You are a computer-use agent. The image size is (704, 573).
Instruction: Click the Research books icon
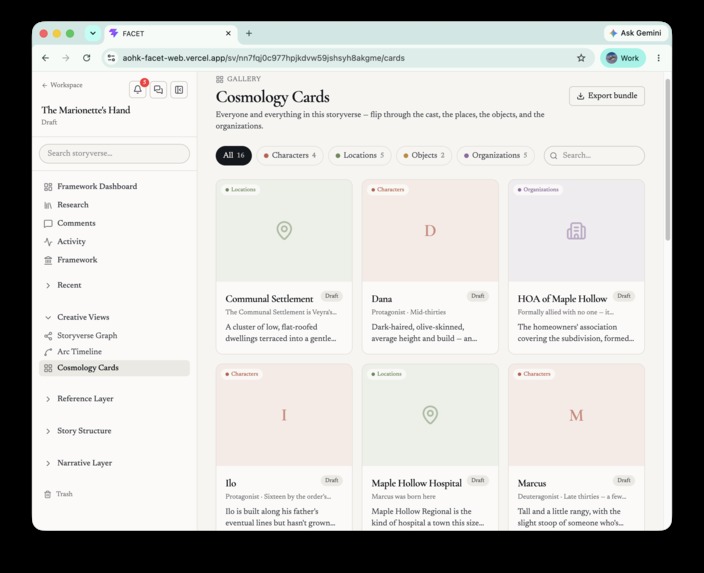(x=48, y=205)
